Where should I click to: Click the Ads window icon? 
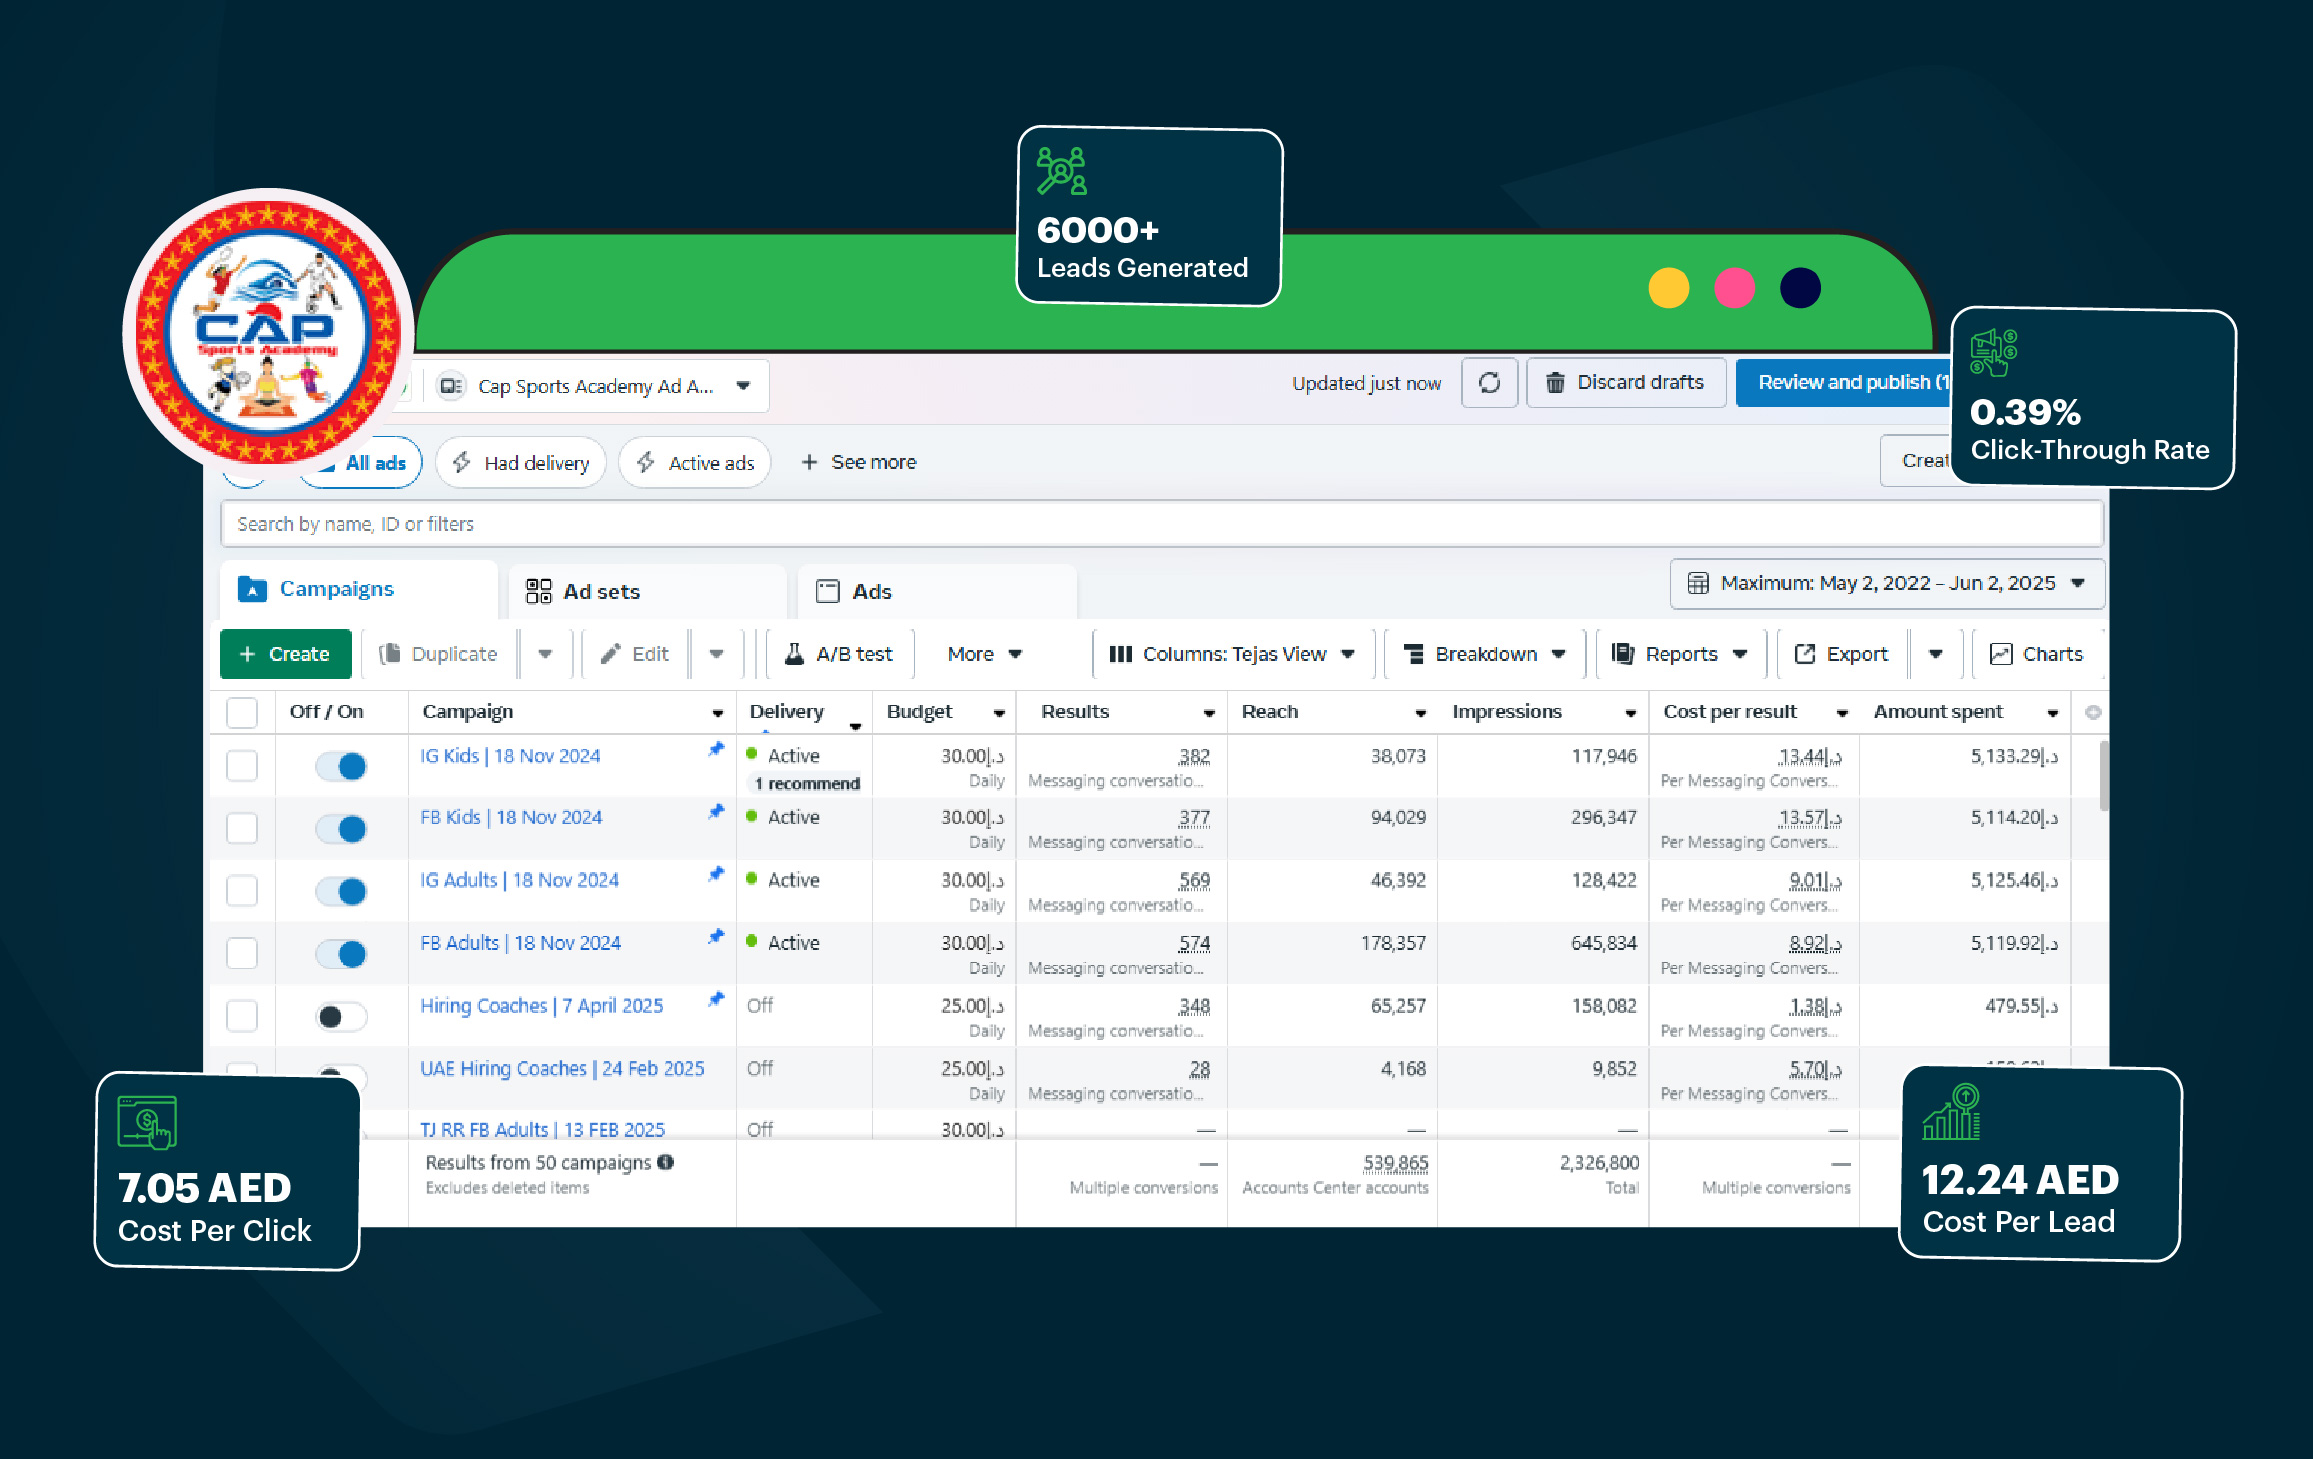827,591
